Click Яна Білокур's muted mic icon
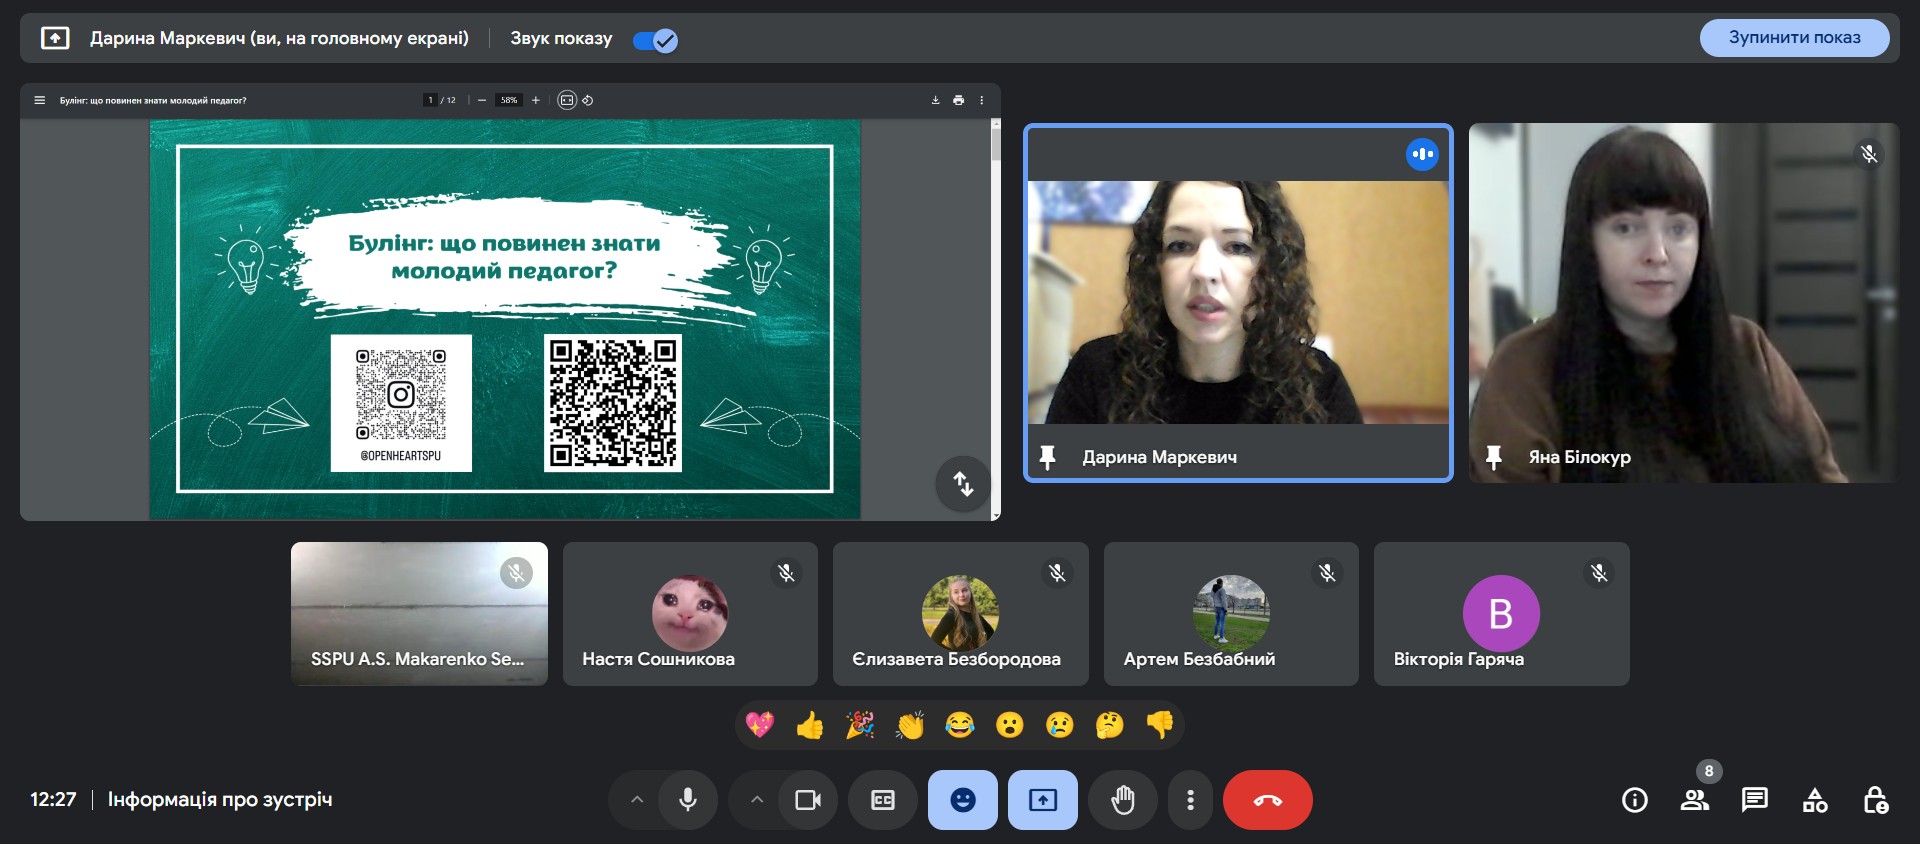Viewport: 1920px width, 844px height. [1869, 154]
